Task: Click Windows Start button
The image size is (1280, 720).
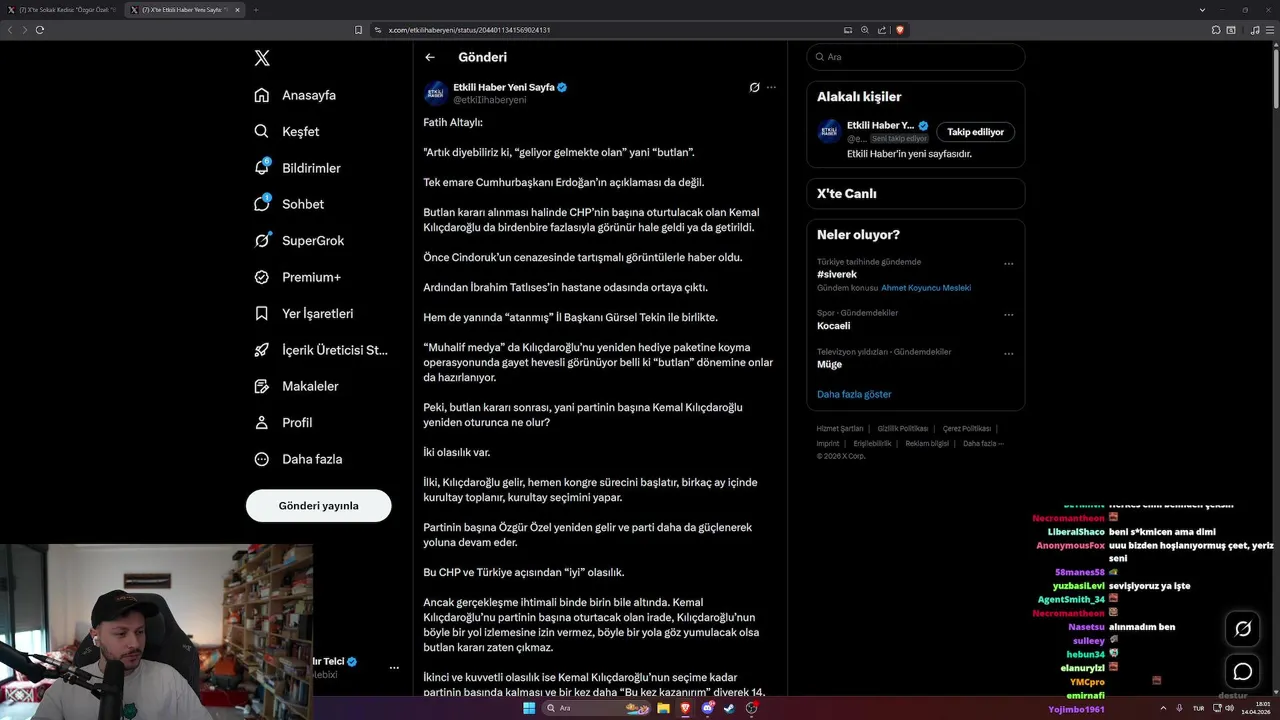Action: [529, 708]
